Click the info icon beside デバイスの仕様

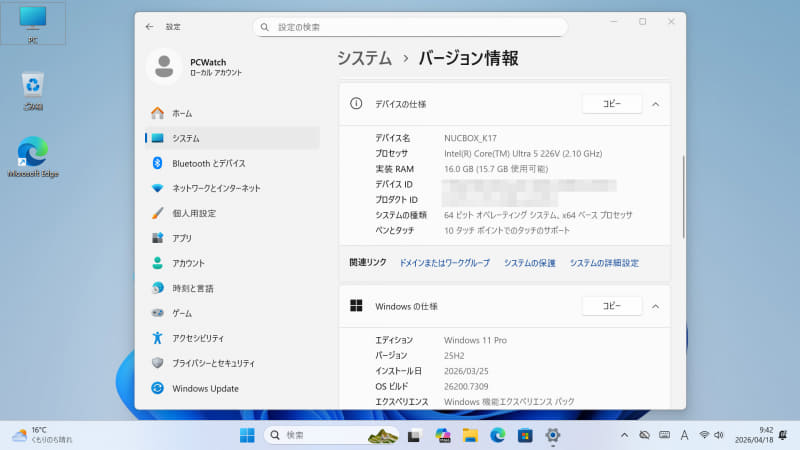356,104
